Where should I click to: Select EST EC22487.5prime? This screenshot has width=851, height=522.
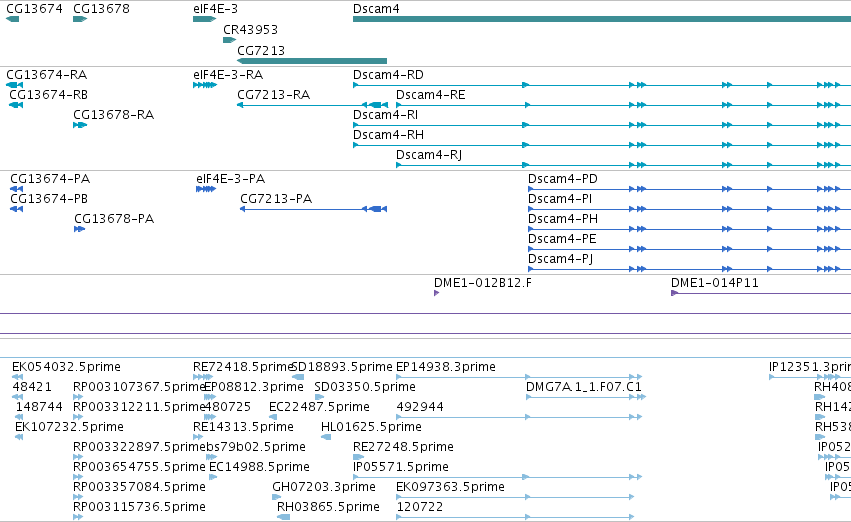click(273, 417)
